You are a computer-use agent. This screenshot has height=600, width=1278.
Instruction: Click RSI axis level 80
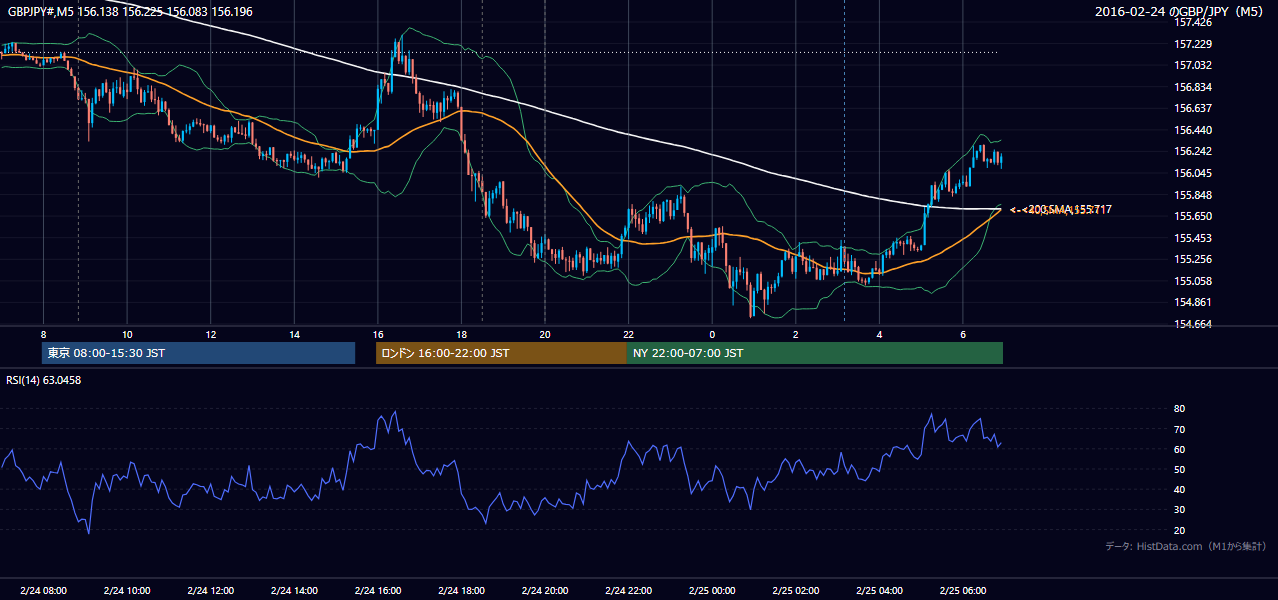click(1180, 409)
